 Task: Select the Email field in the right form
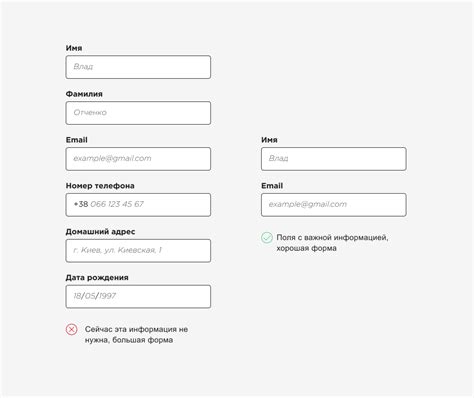(x=334, y=205)
